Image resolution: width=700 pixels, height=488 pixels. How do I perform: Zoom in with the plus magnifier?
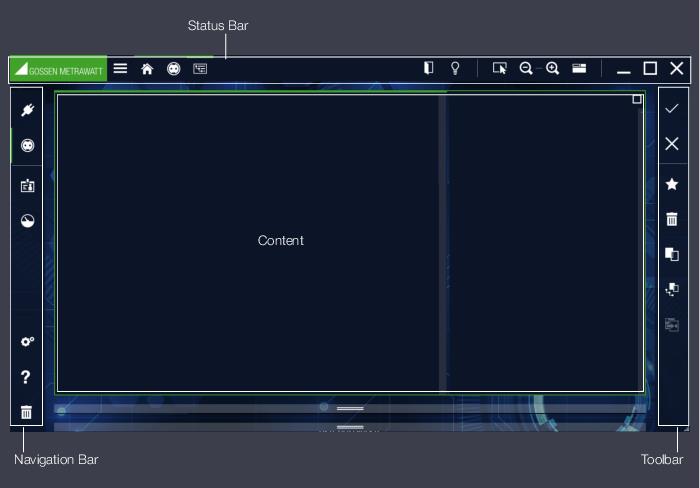[x=552, y=68]
